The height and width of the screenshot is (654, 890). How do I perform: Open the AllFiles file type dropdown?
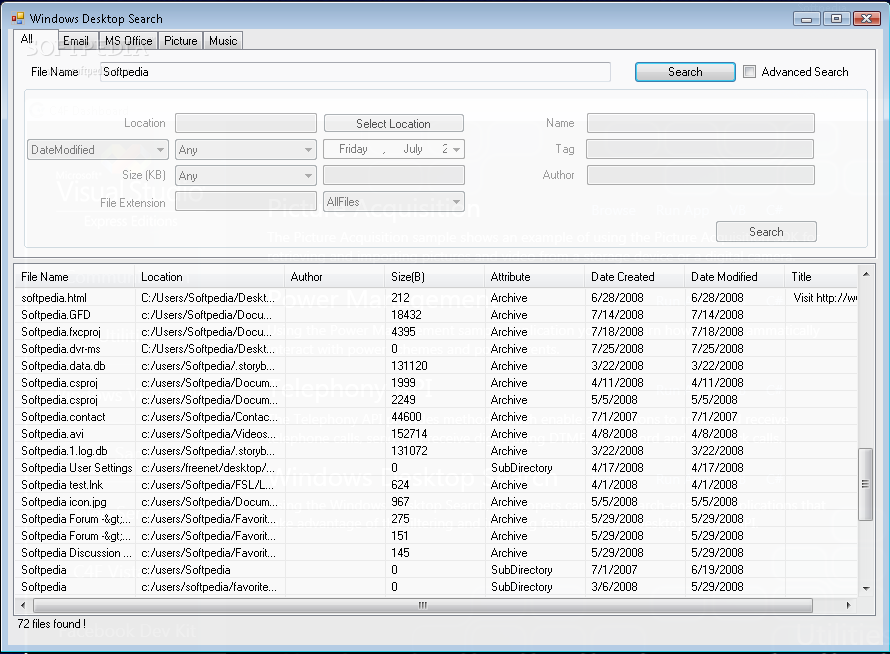(x=394, y=202)
